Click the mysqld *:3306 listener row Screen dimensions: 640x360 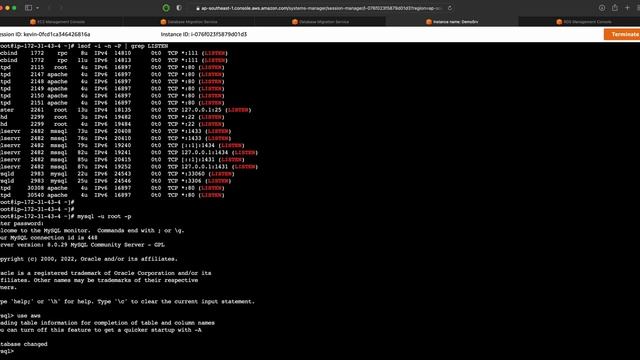click(116, 181)
